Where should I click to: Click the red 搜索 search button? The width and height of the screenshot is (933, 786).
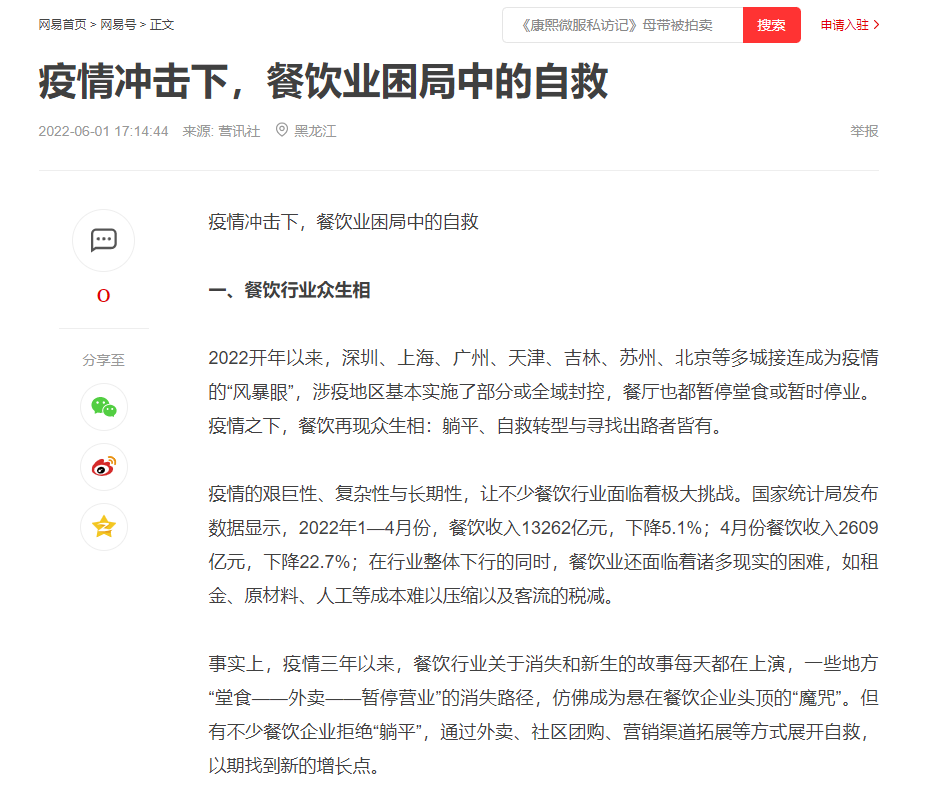pyautogui.click(x=771, y=25)
